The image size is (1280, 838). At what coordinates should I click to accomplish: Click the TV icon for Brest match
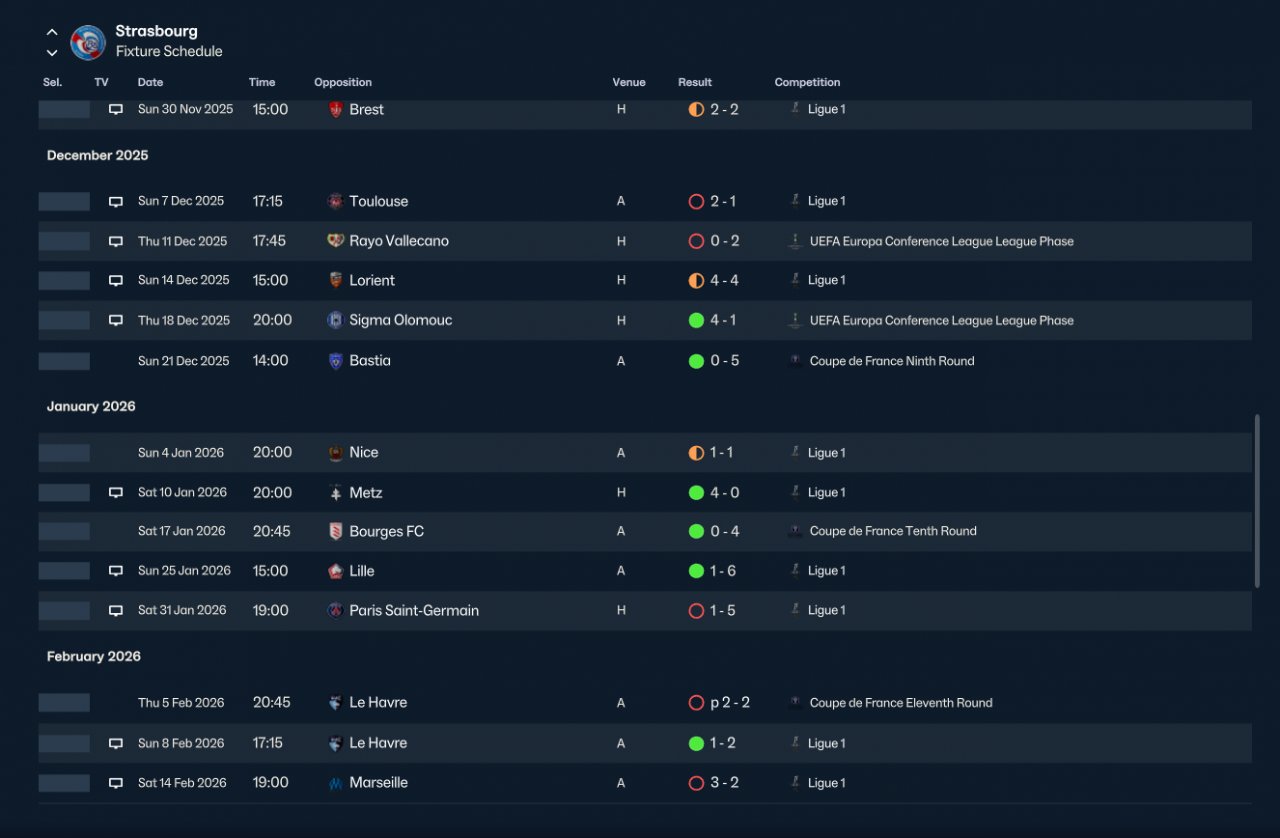click(x=116, y=109)
